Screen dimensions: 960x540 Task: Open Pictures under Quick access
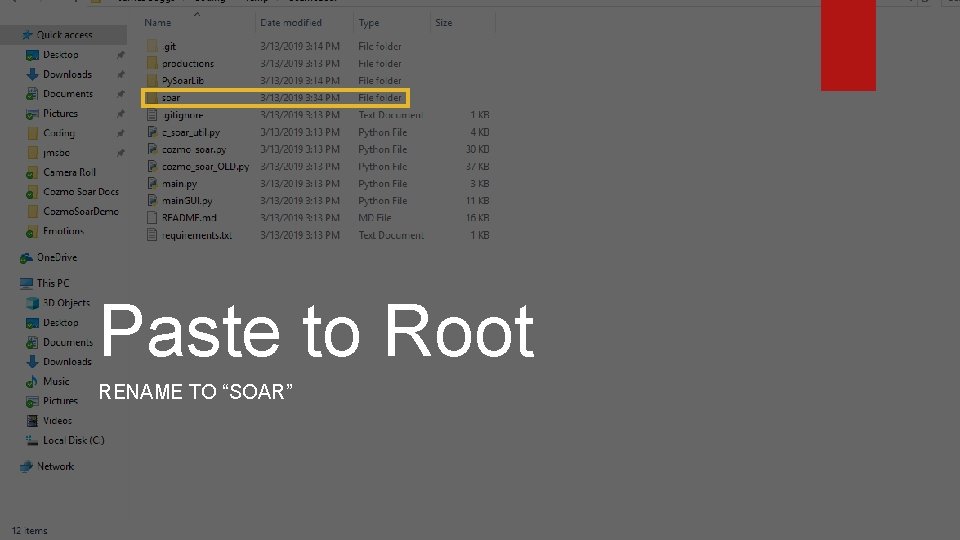coord(60,113)
